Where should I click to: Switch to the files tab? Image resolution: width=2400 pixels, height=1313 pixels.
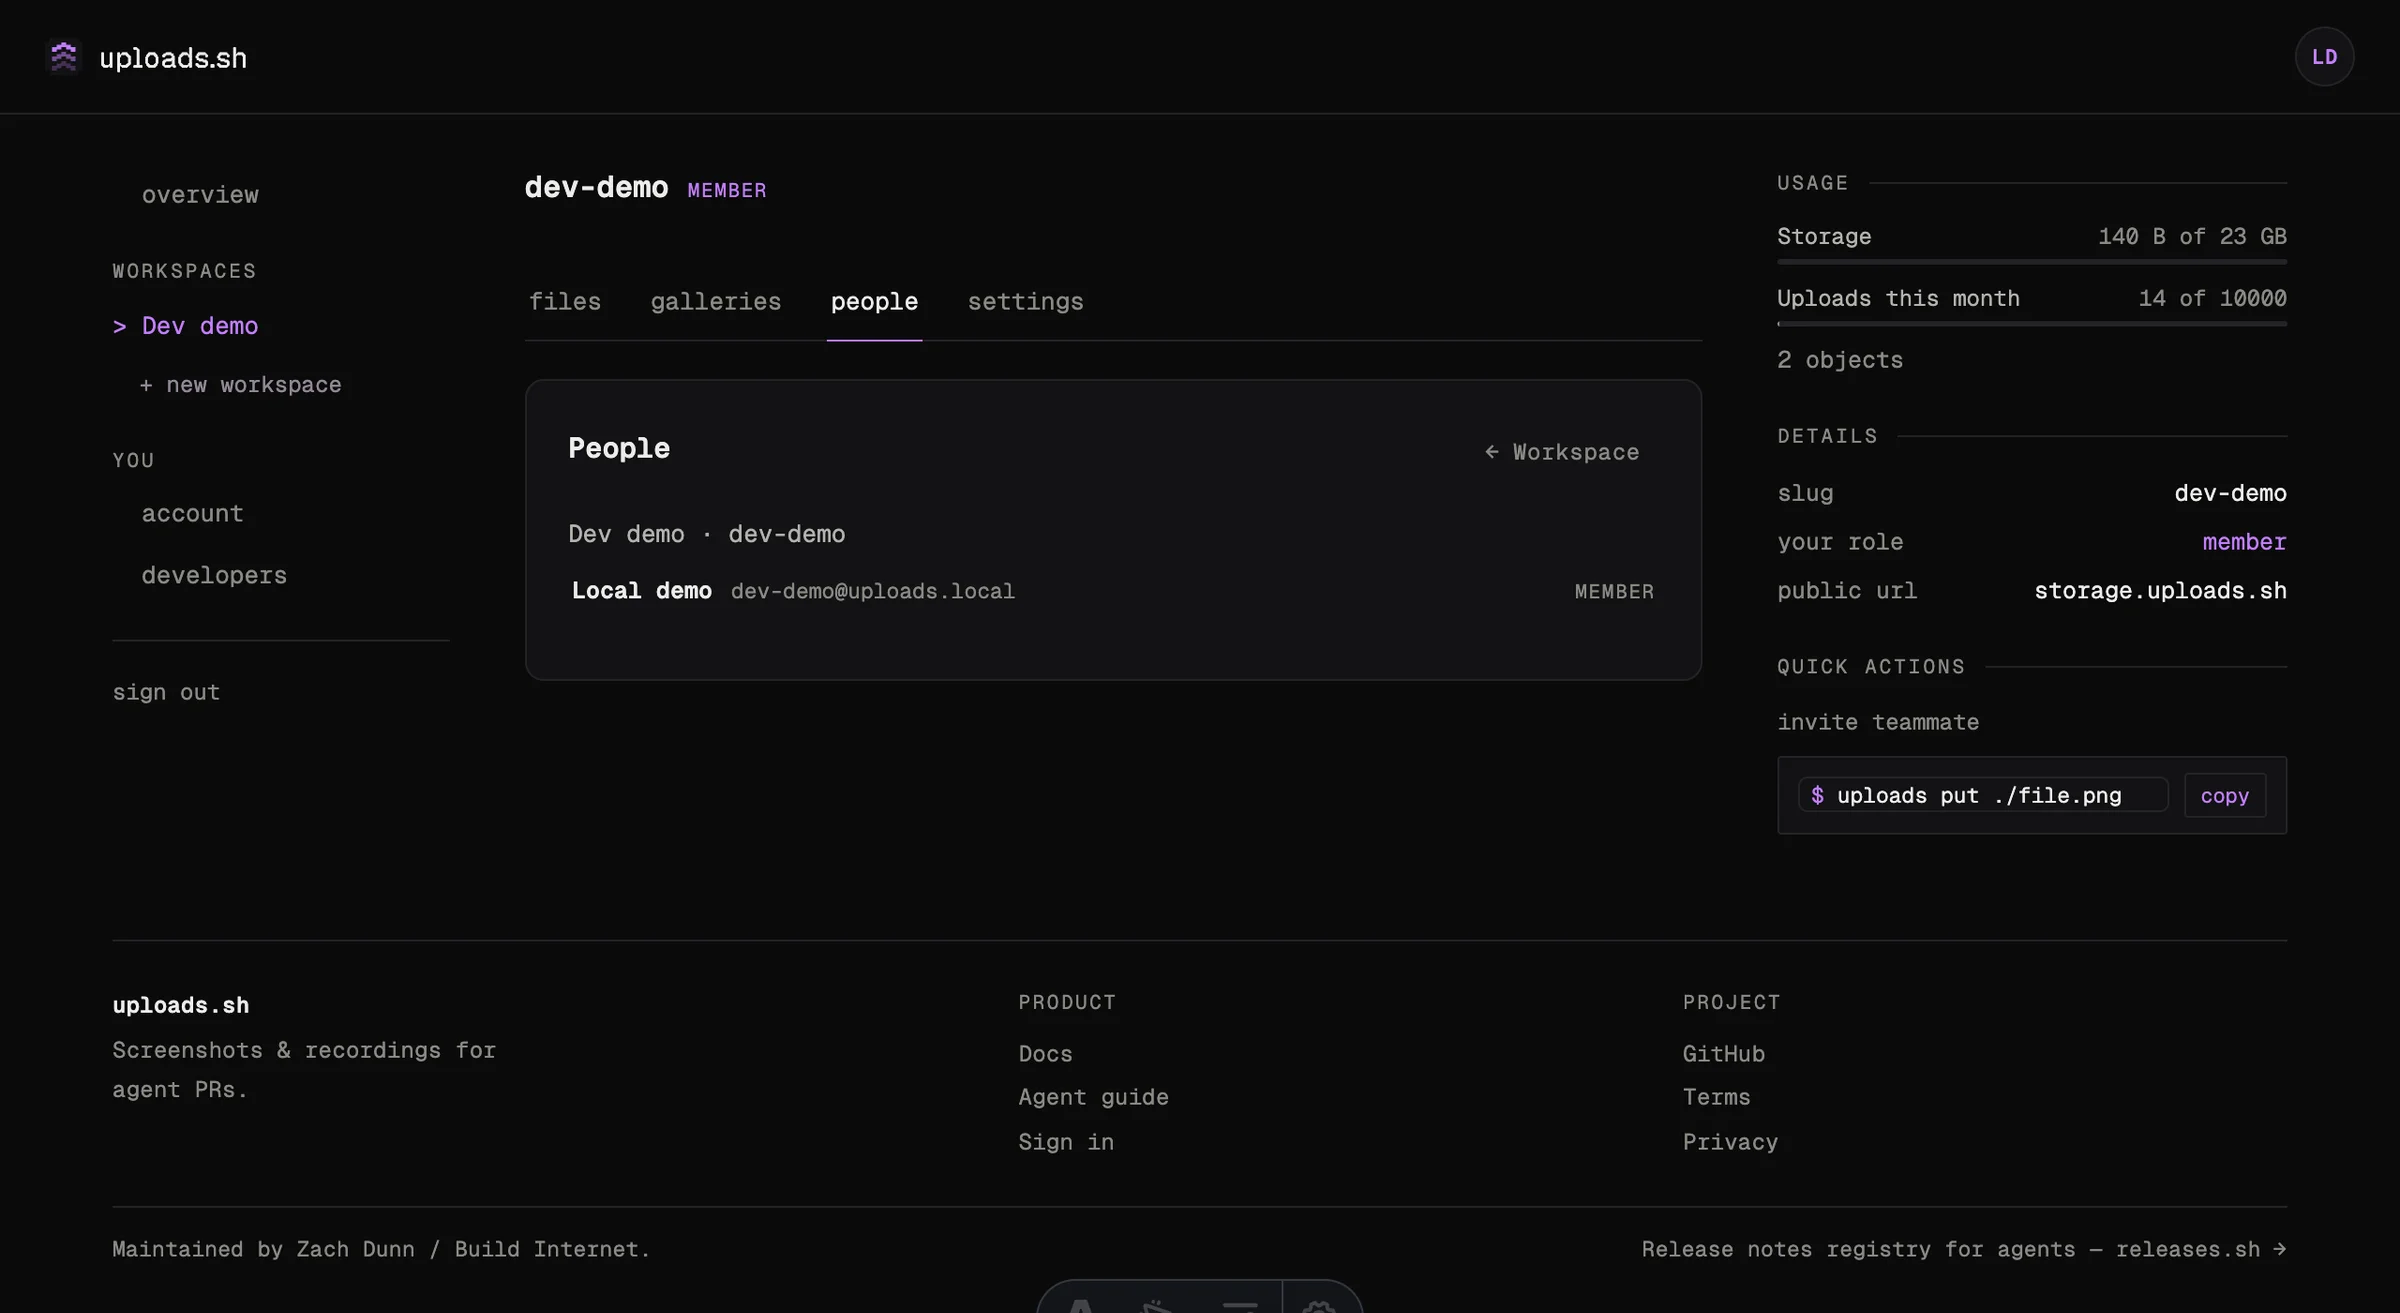[x=565, y=302]
